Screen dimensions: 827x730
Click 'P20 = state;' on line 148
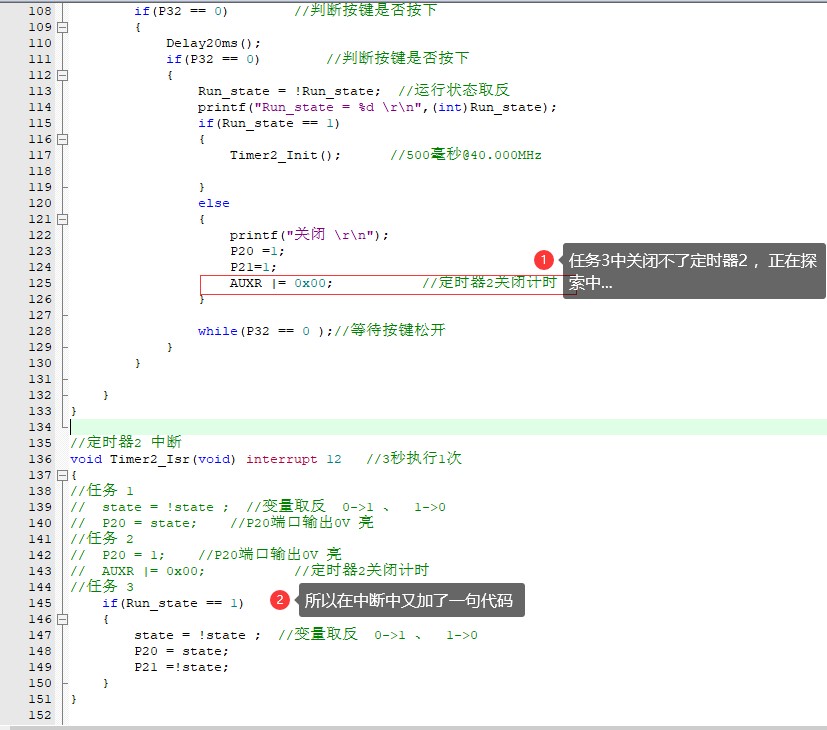click(x=181, y=651)
